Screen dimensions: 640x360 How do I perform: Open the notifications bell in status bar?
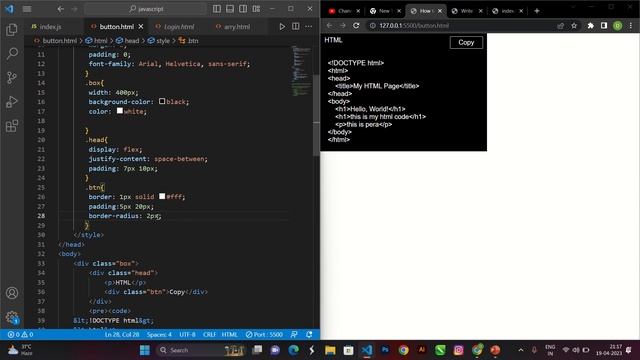(309, 335)
